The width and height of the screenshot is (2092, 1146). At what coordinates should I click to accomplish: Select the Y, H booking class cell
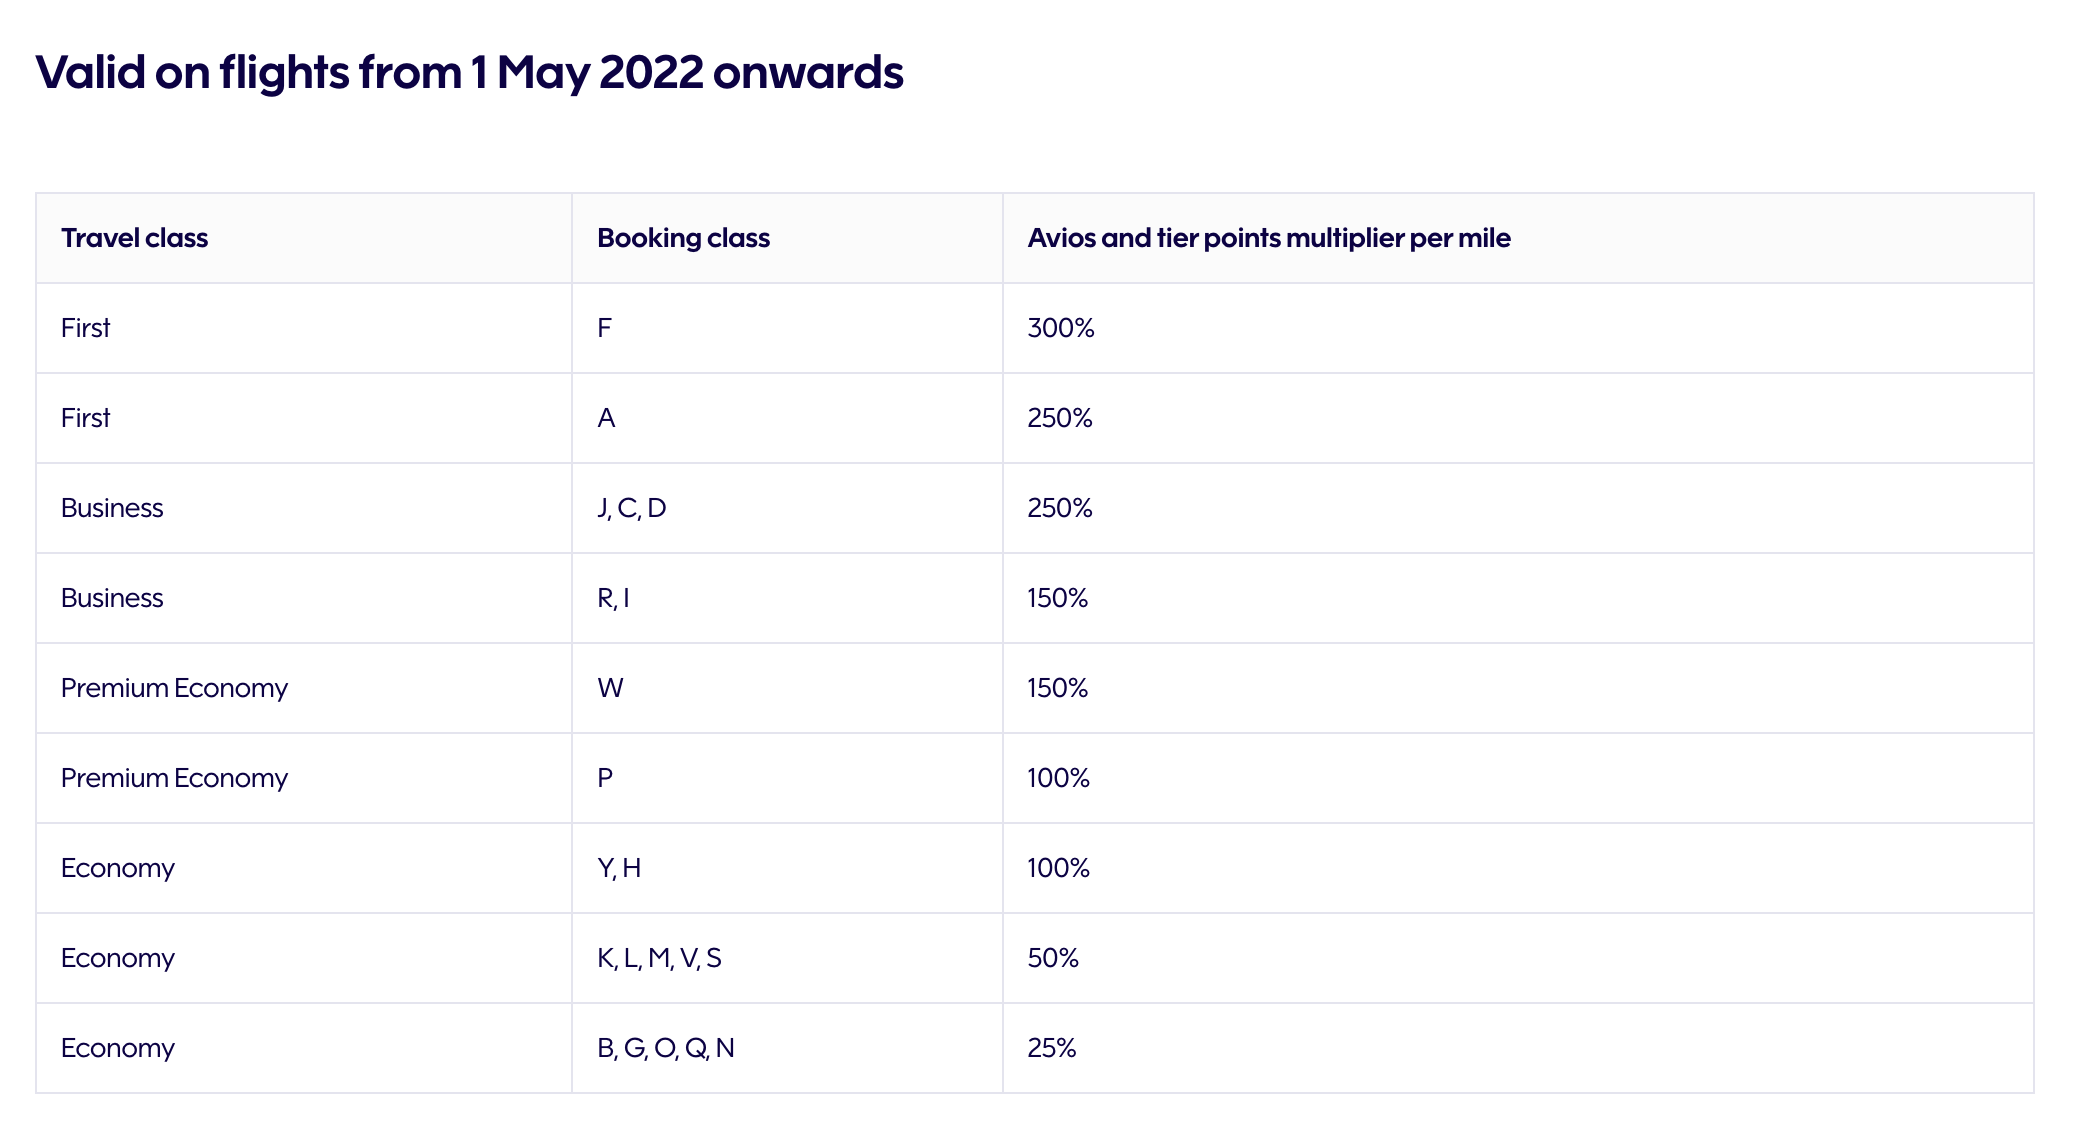[787, 868]
